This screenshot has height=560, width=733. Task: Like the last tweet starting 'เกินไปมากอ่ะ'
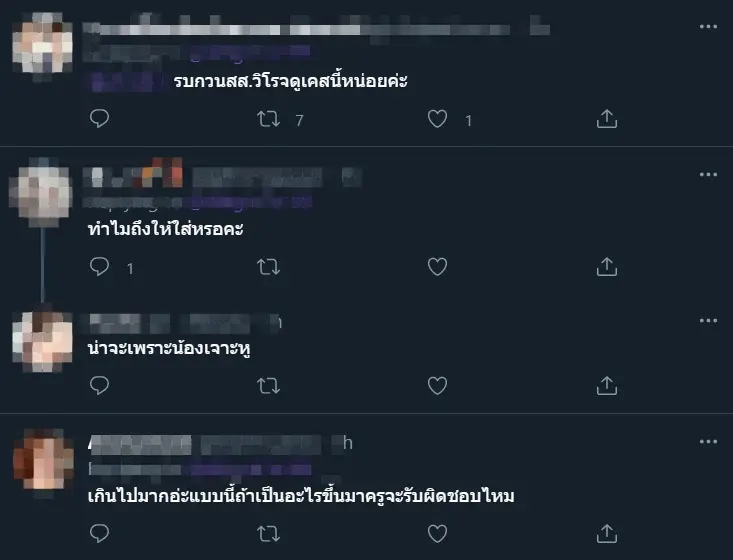point(438,533)
